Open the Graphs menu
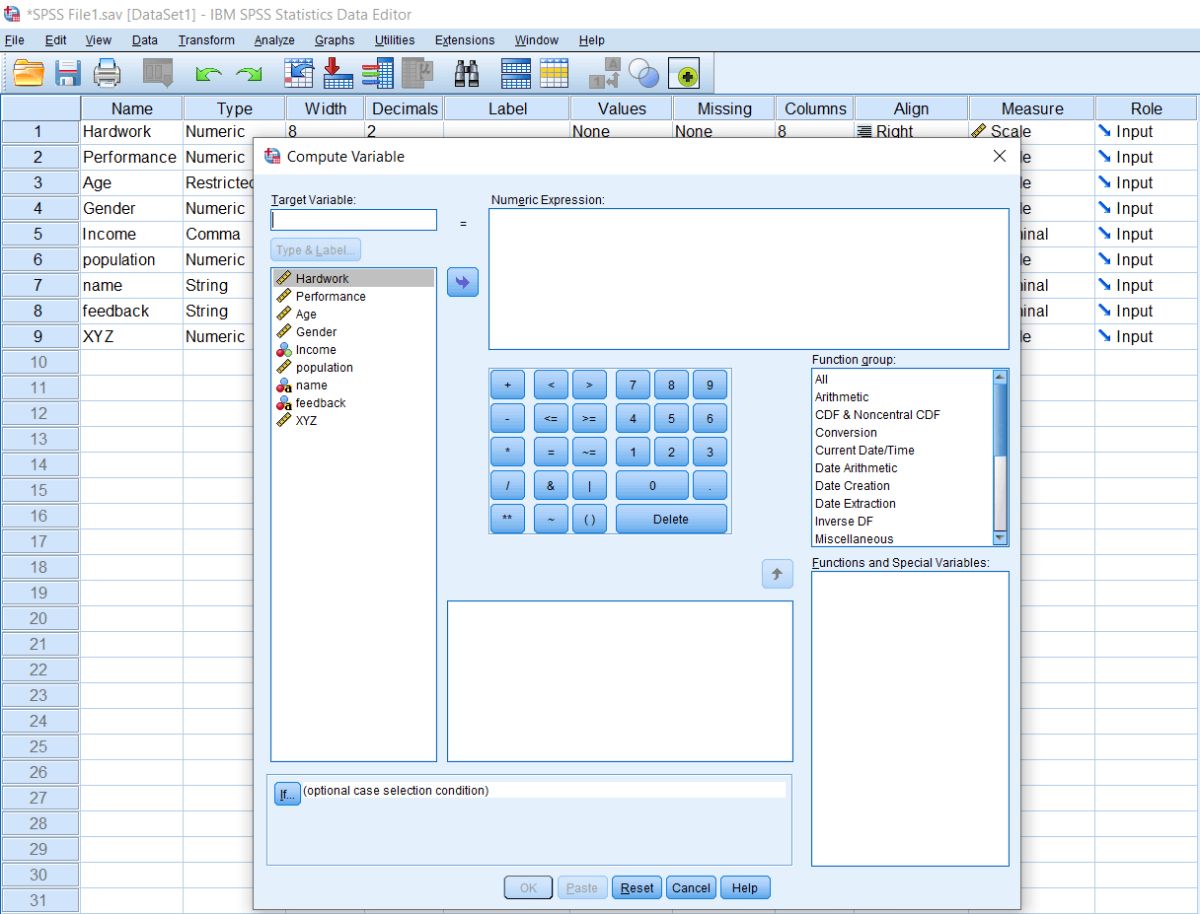This screenshot has height=914, width=1200. [334, 40]
